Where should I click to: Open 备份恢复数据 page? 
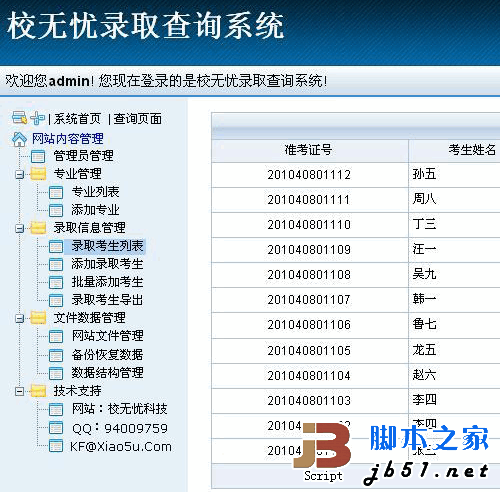(x=107, y=355)
